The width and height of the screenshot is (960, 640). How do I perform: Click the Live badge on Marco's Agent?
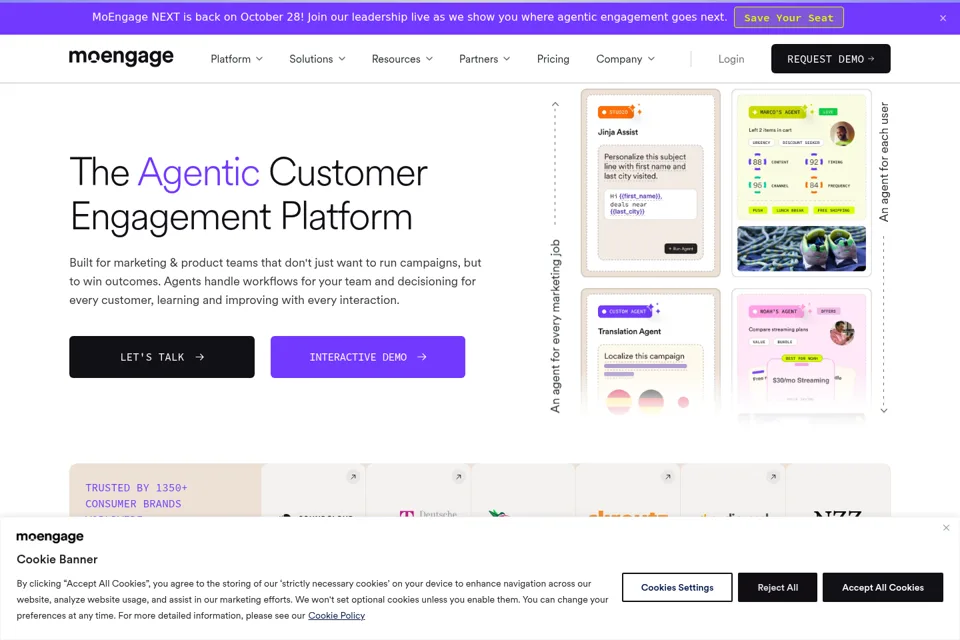point(828,112)
